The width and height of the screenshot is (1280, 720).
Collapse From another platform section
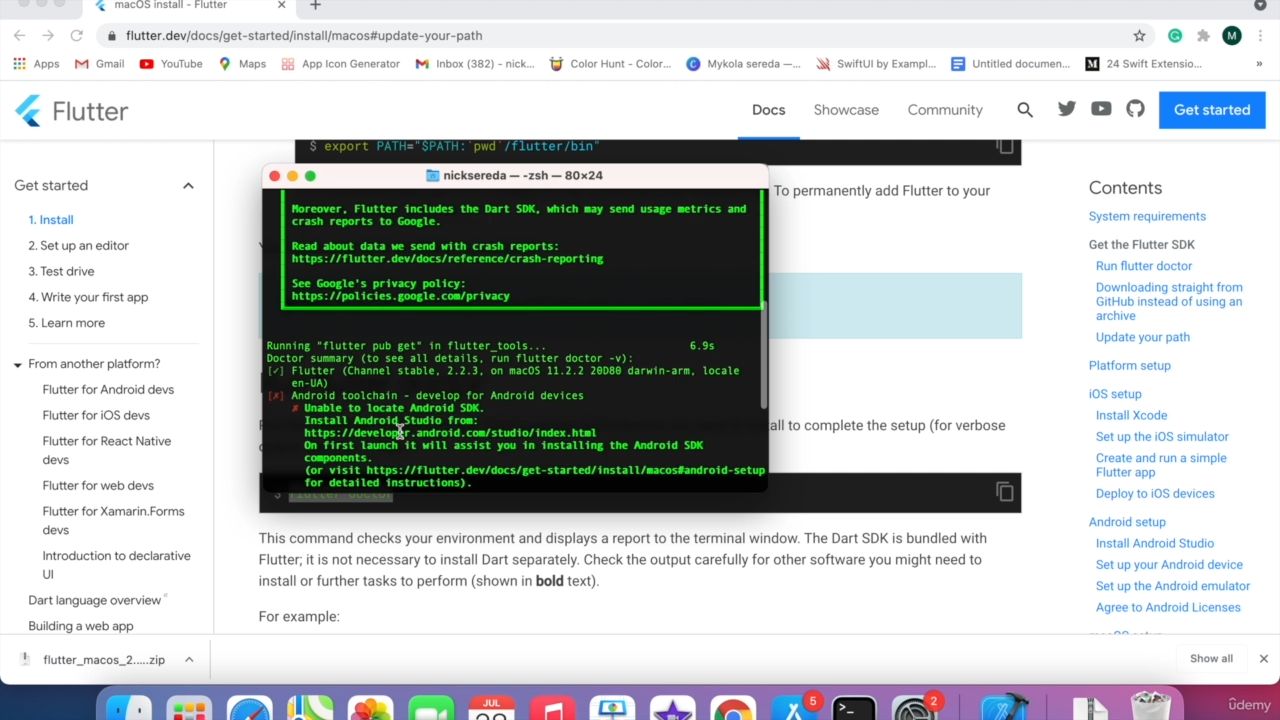[17, 365]
